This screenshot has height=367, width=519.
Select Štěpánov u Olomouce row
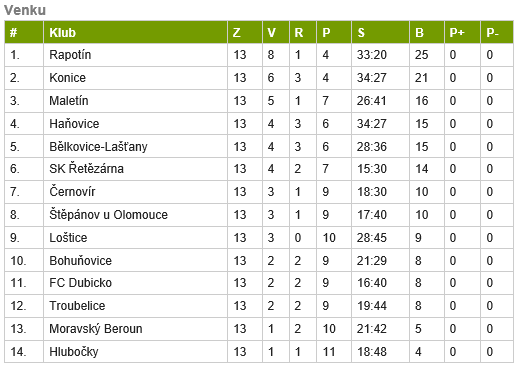point(259,215)
